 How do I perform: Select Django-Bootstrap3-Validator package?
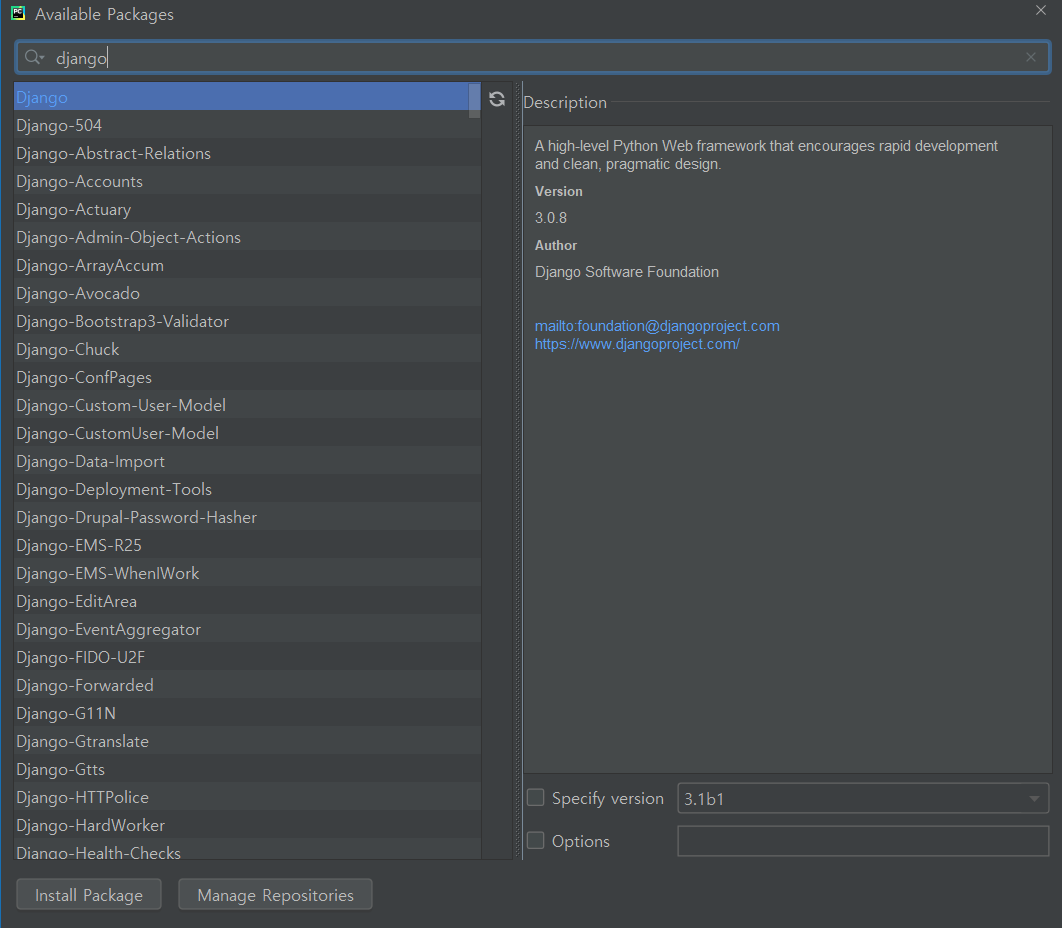click(247, 321)
